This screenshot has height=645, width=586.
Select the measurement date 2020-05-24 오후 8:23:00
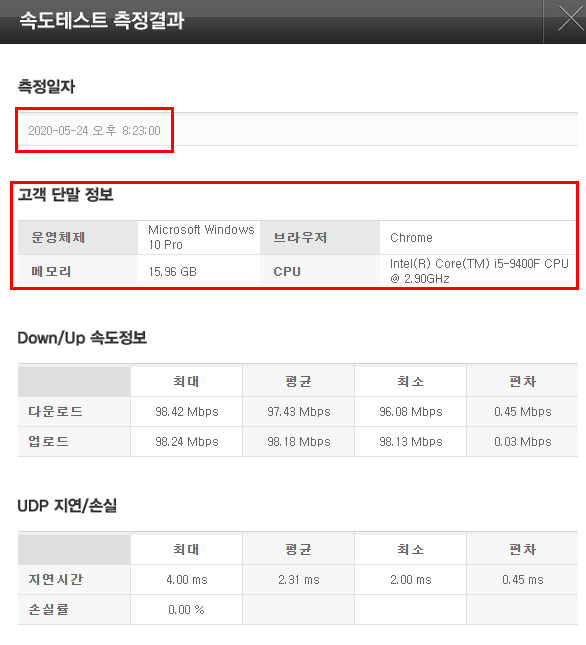point(94,131)
